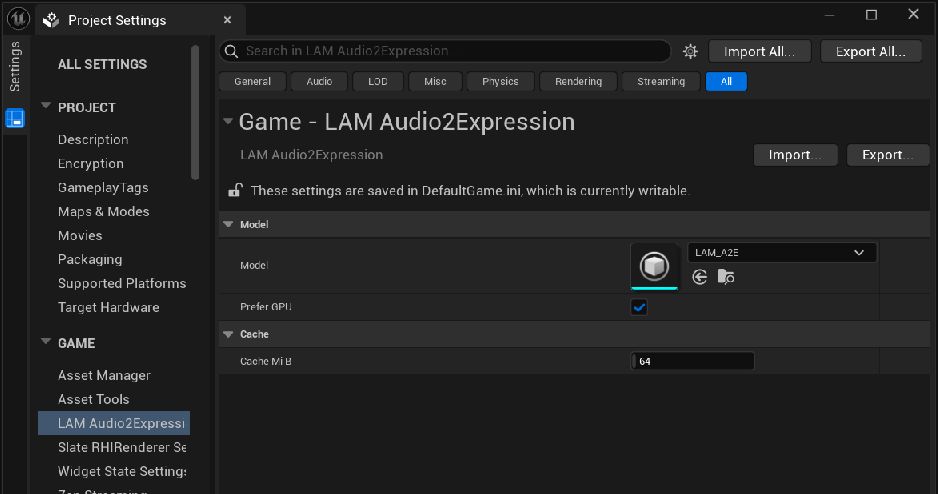Click the Cache MiB label
The width and height of the screenshot is (938, 494).
click(266, 361)
